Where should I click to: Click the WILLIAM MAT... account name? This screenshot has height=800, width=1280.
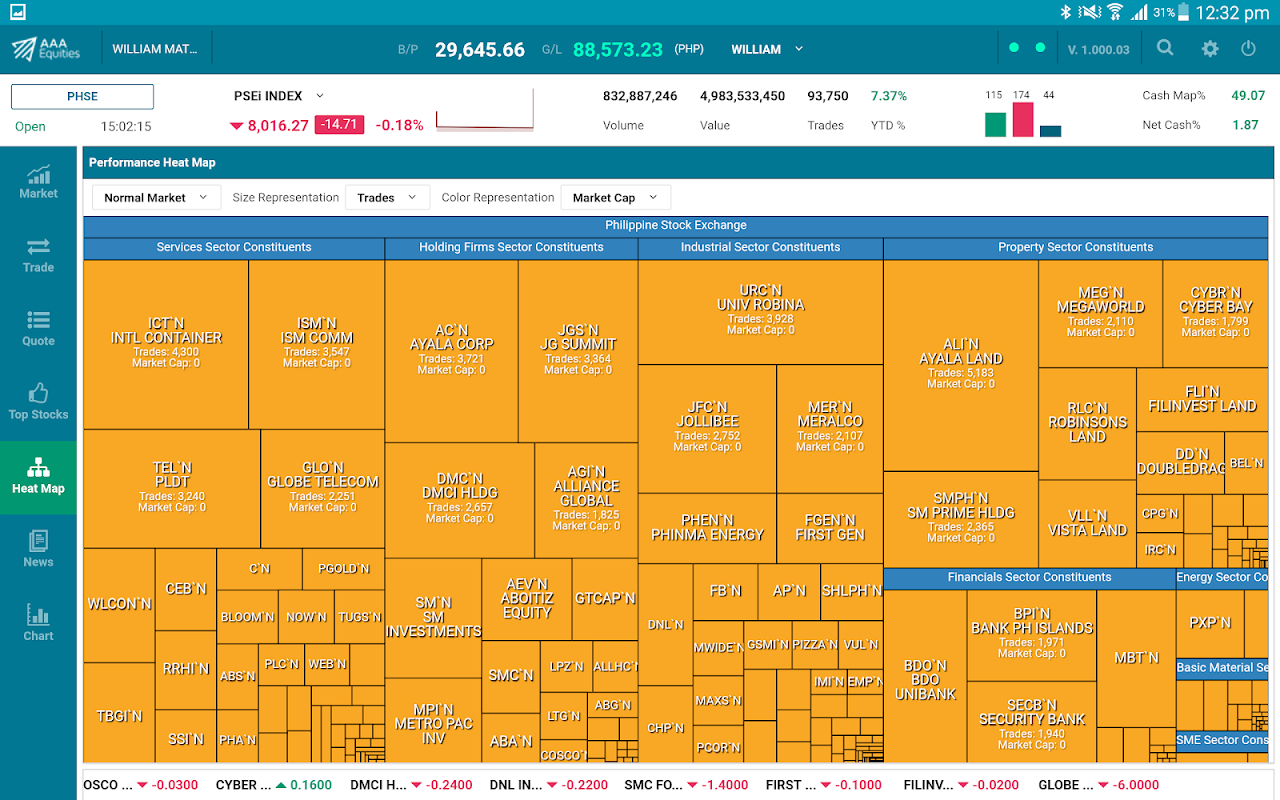coord(155,49)
